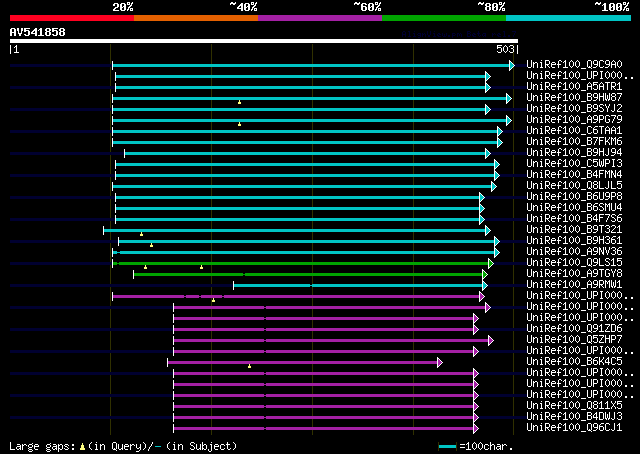
Task: Click the UniRef100_B9H361 label
Action: pos(574,241)
